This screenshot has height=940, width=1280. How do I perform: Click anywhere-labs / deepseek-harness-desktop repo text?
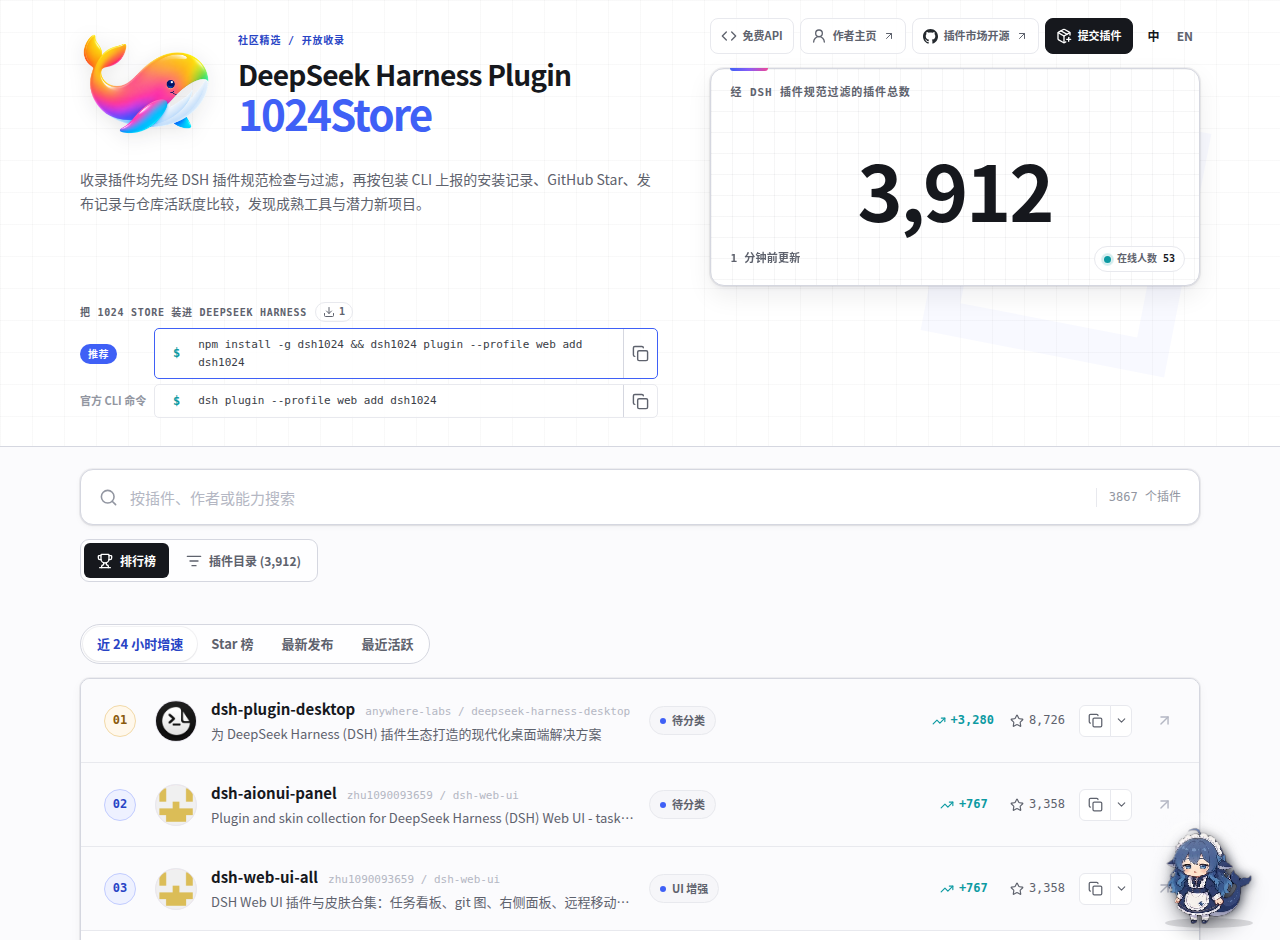pyautogui.click(x=498, y=711)
